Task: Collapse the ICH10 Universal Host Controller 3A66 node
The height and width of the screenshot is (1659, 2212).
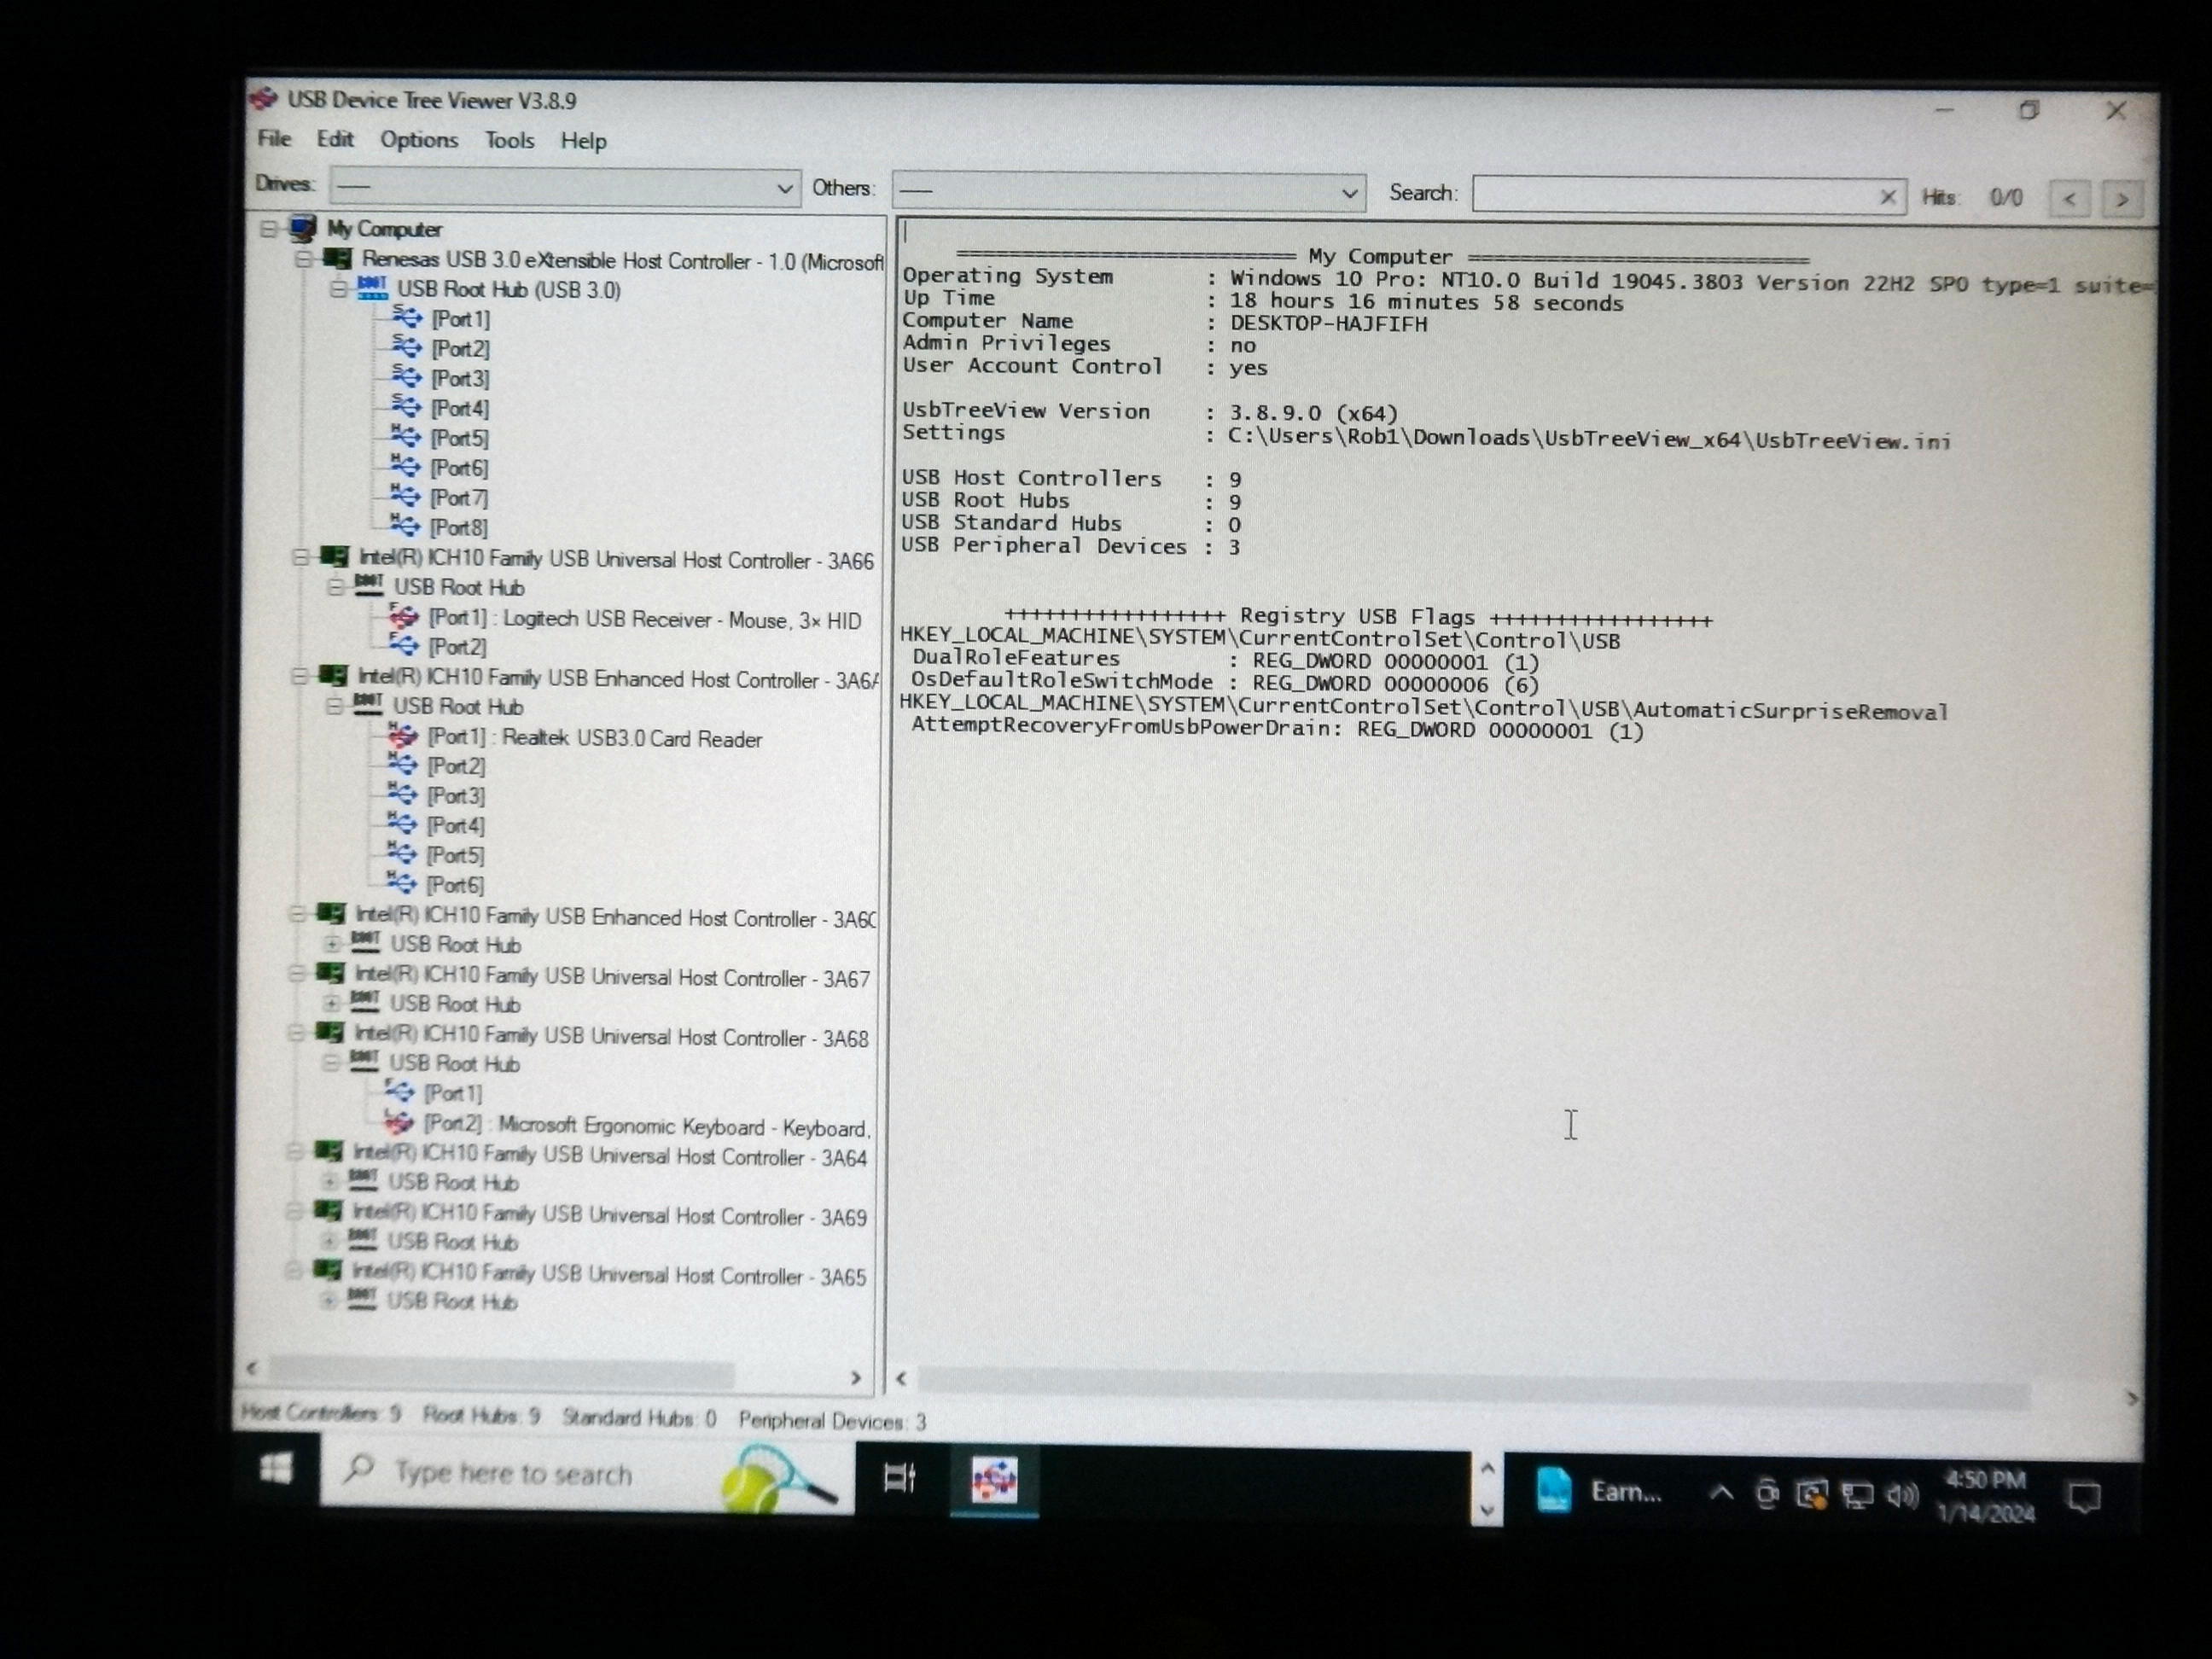Action: [300, 557]
